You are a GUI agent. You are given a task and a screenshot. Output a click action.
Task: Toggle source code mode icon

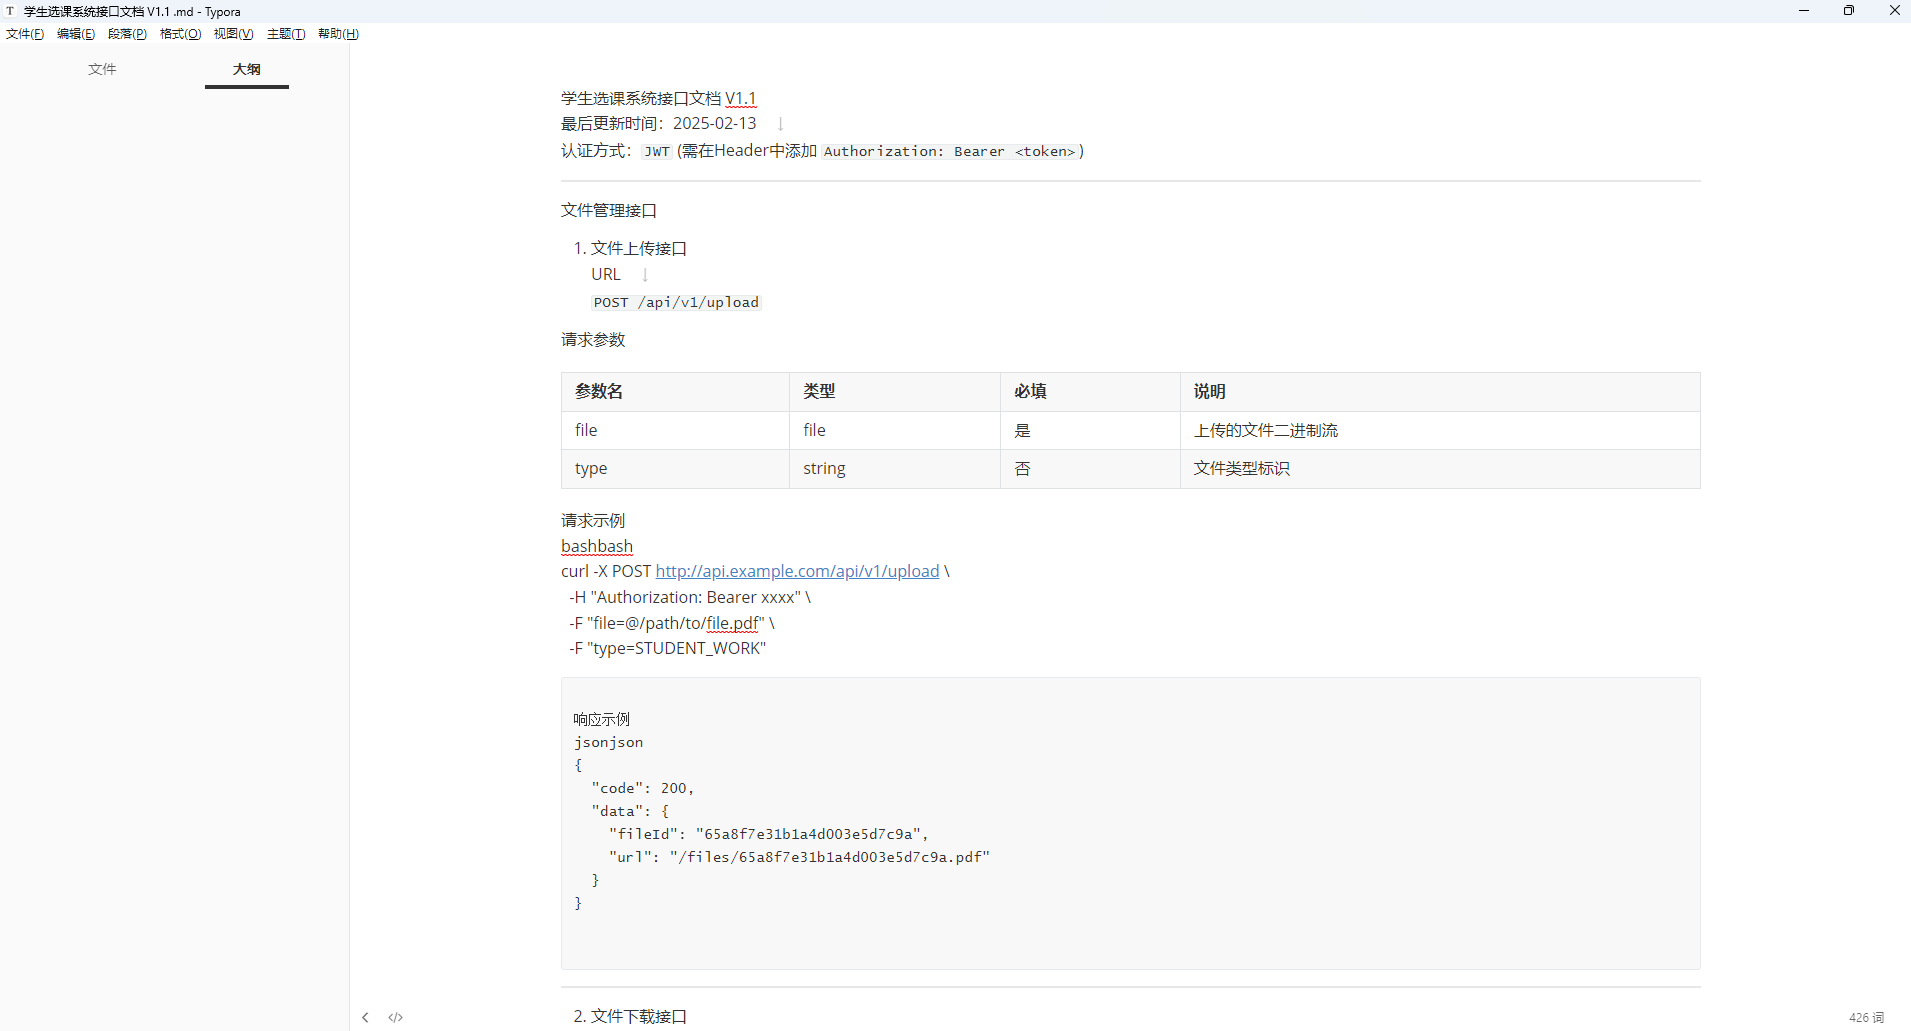point(396,1017)
